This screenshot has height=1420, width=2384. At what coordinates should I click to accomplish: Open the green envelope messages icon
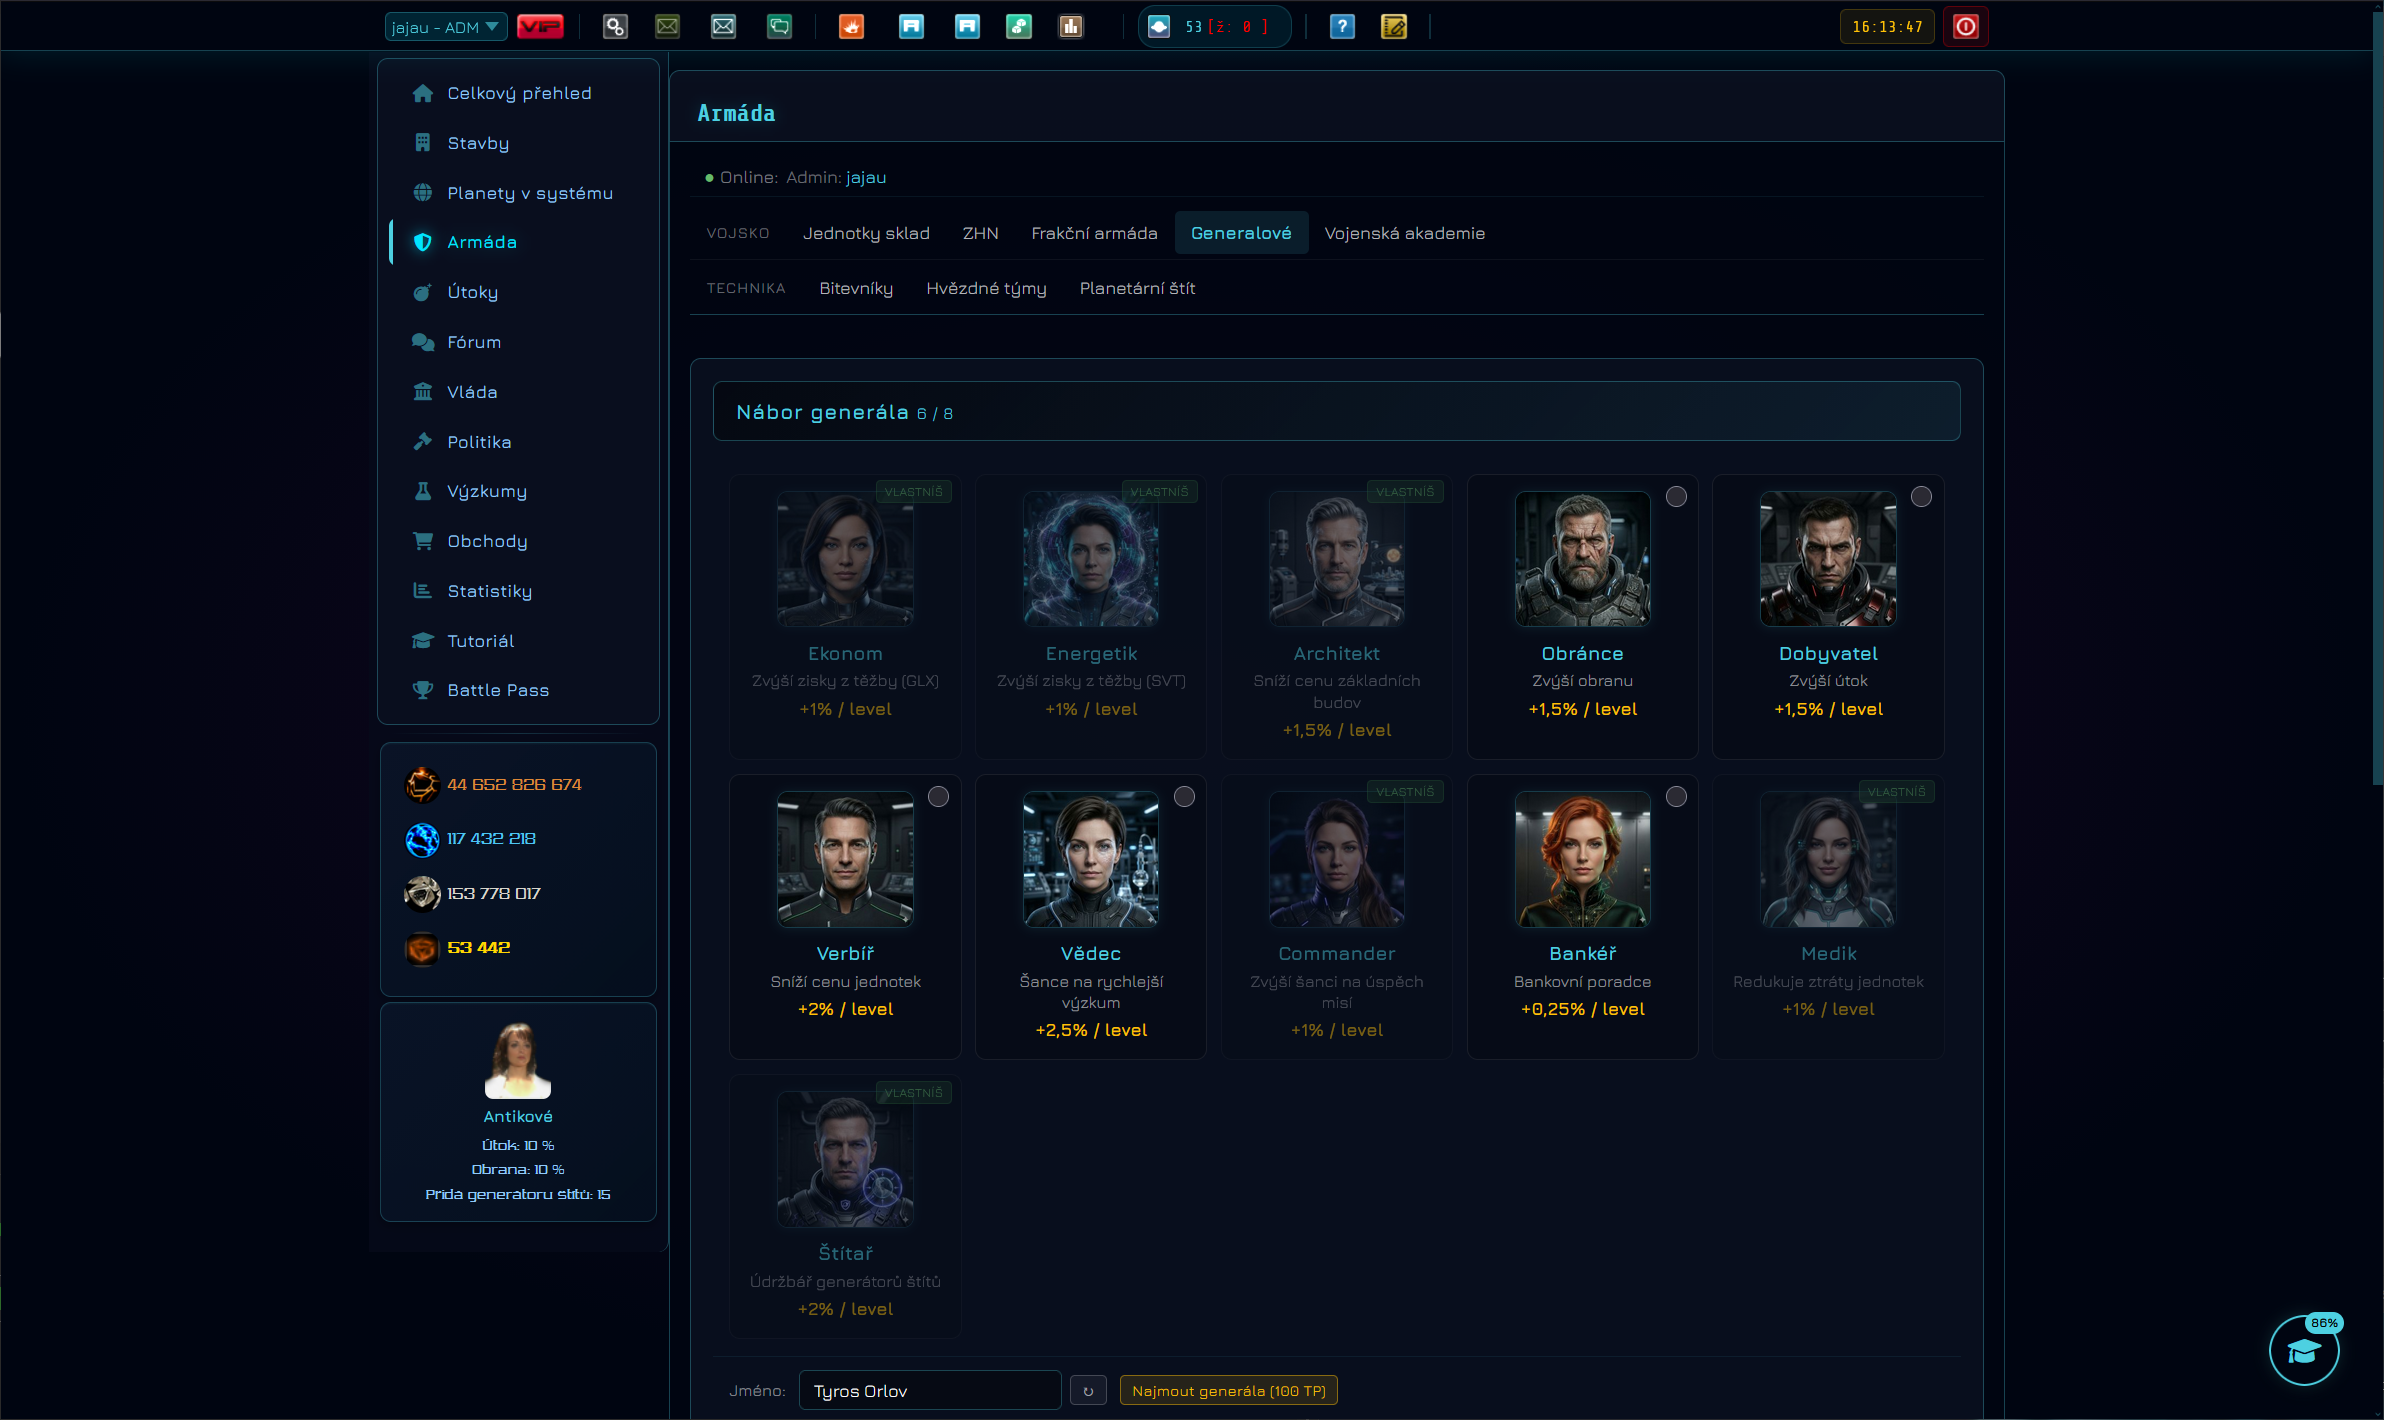tap(667, 27)
